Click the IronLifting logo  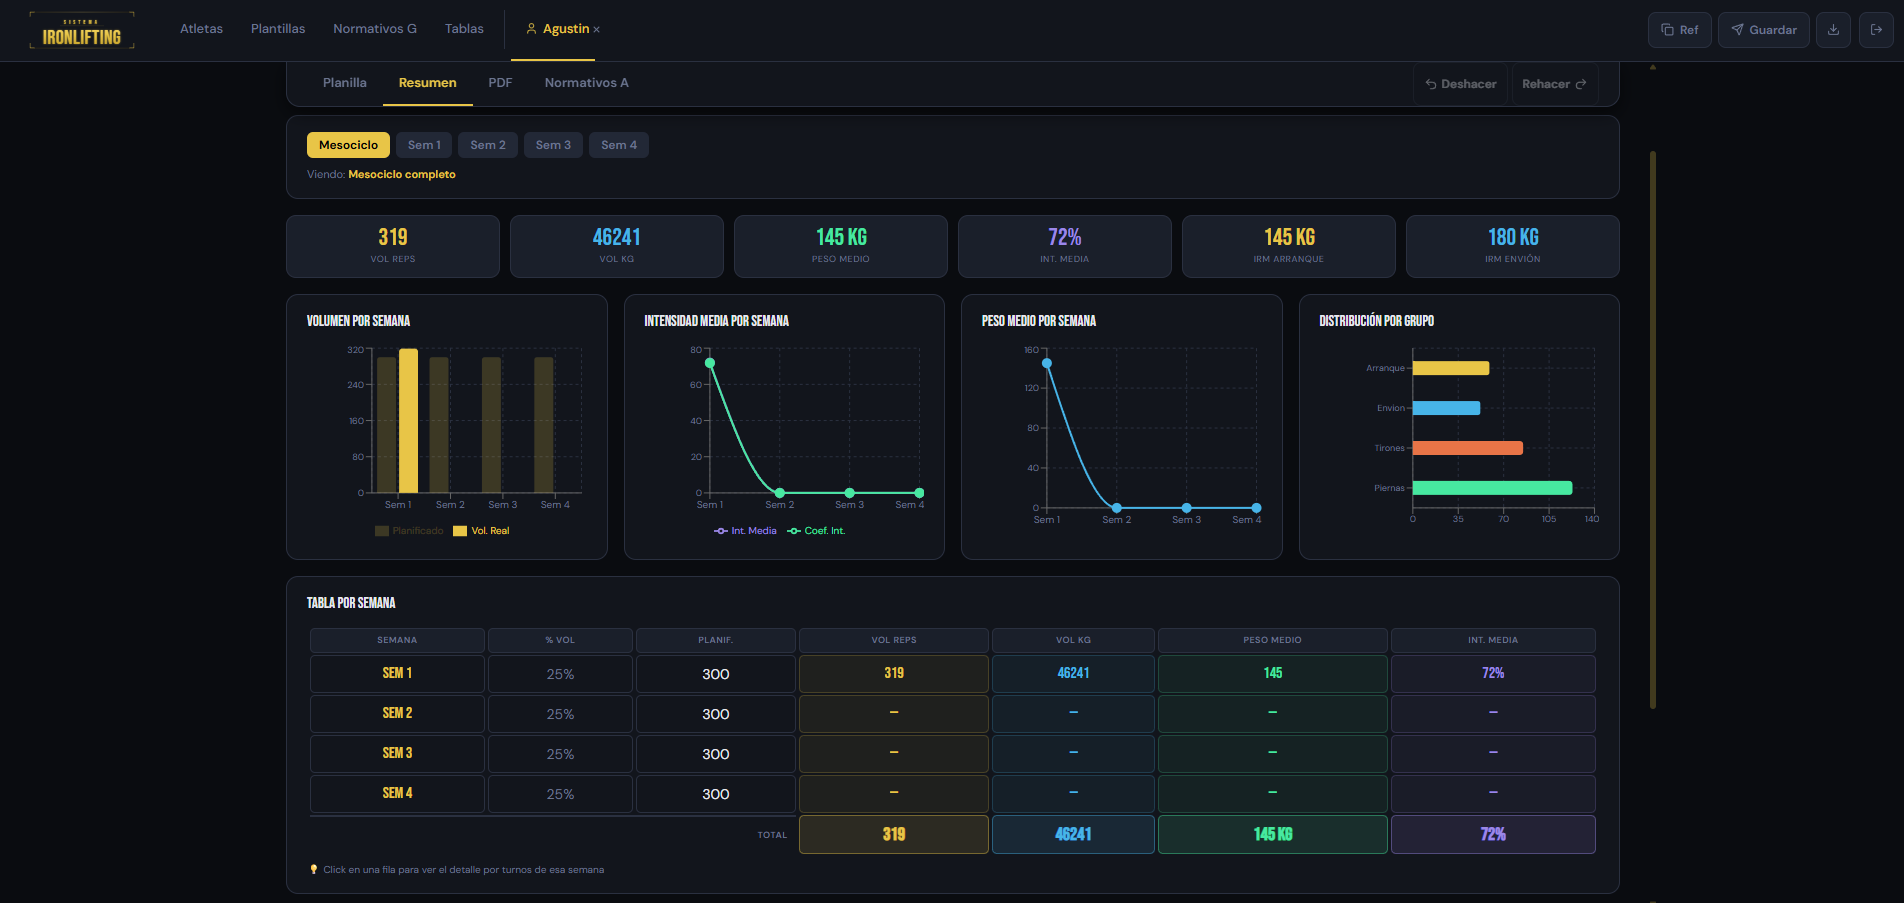[x=82, y=30]
